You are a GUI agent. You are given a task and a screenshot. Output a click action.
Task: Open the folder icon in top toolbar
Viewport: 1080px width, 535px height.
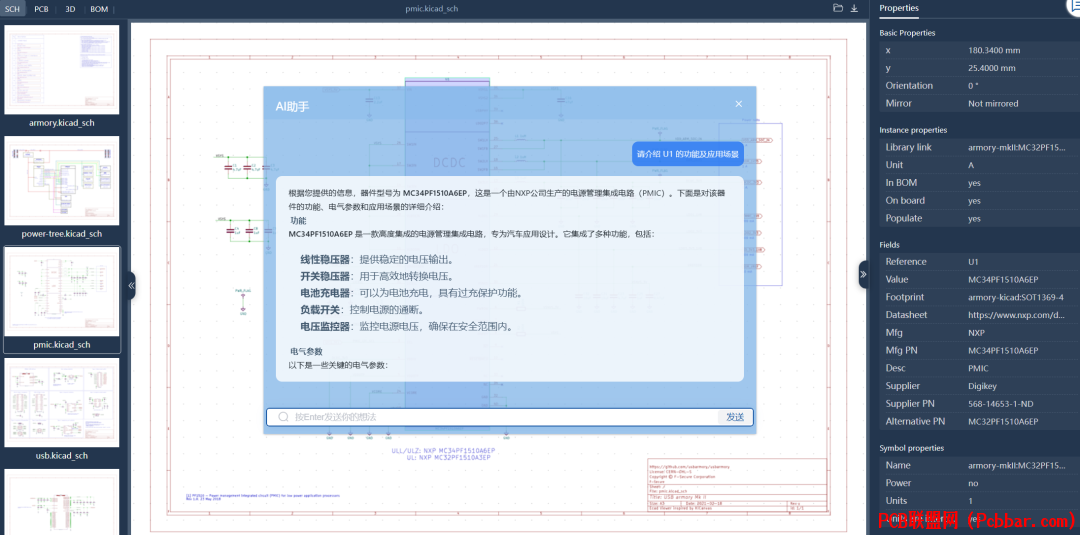click(838, 8)
